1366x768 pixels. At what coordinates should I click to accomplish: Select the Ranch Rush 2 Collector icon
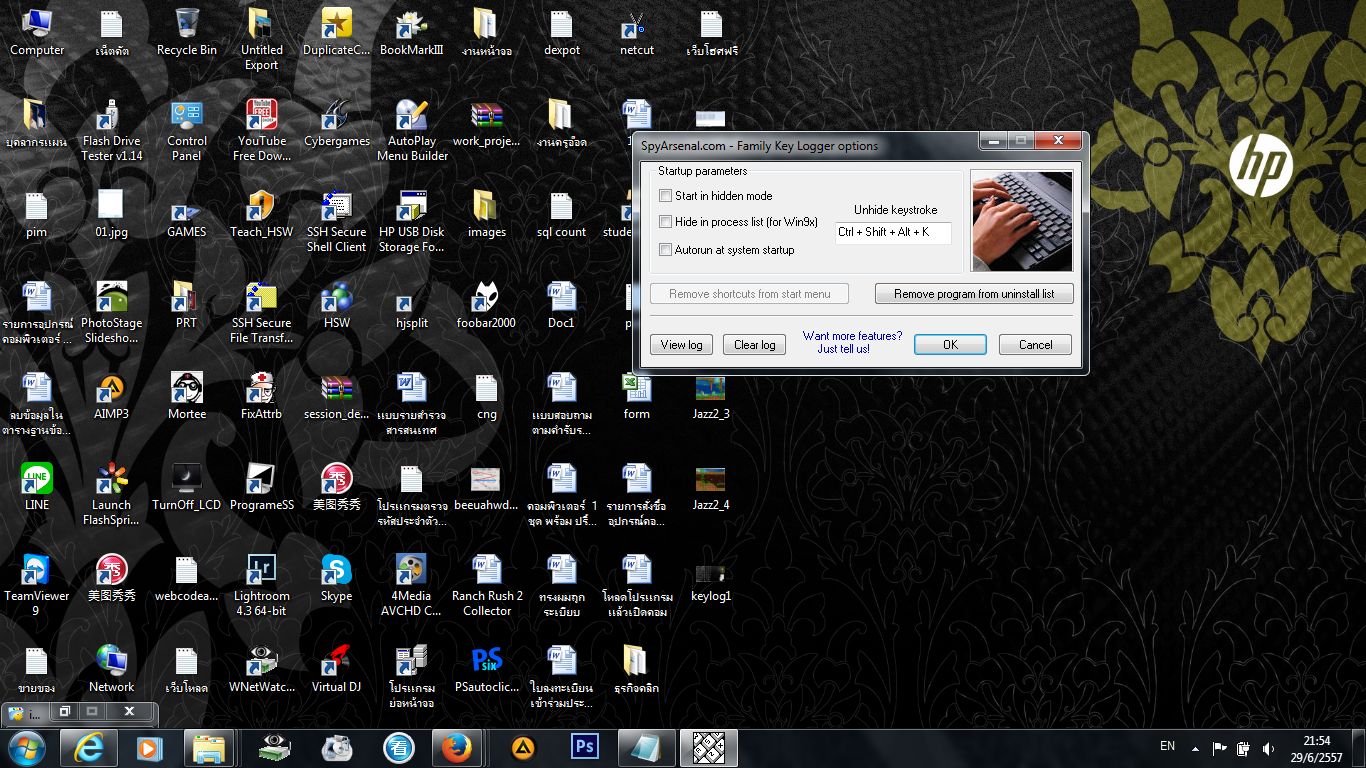click(x=487, y=586)
